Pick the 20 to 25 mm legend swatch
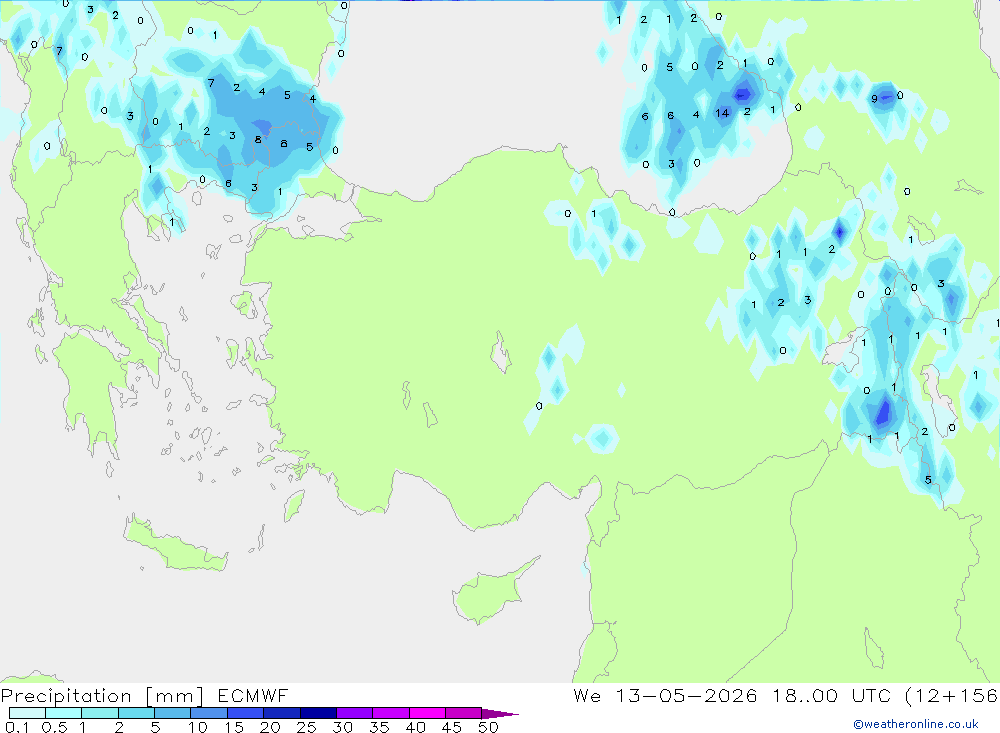This screenshot has width=1000, height=733. (x=282, y=713)
